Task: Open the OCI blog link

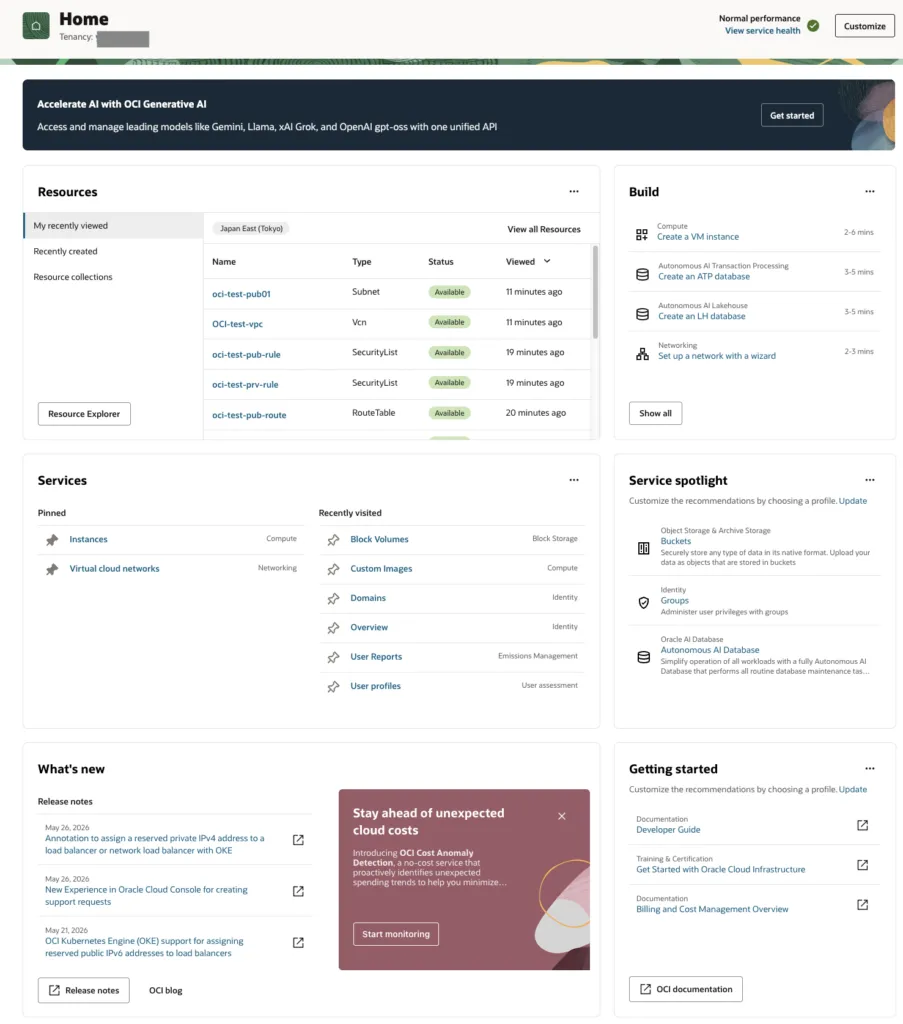Action: [166, 991]
